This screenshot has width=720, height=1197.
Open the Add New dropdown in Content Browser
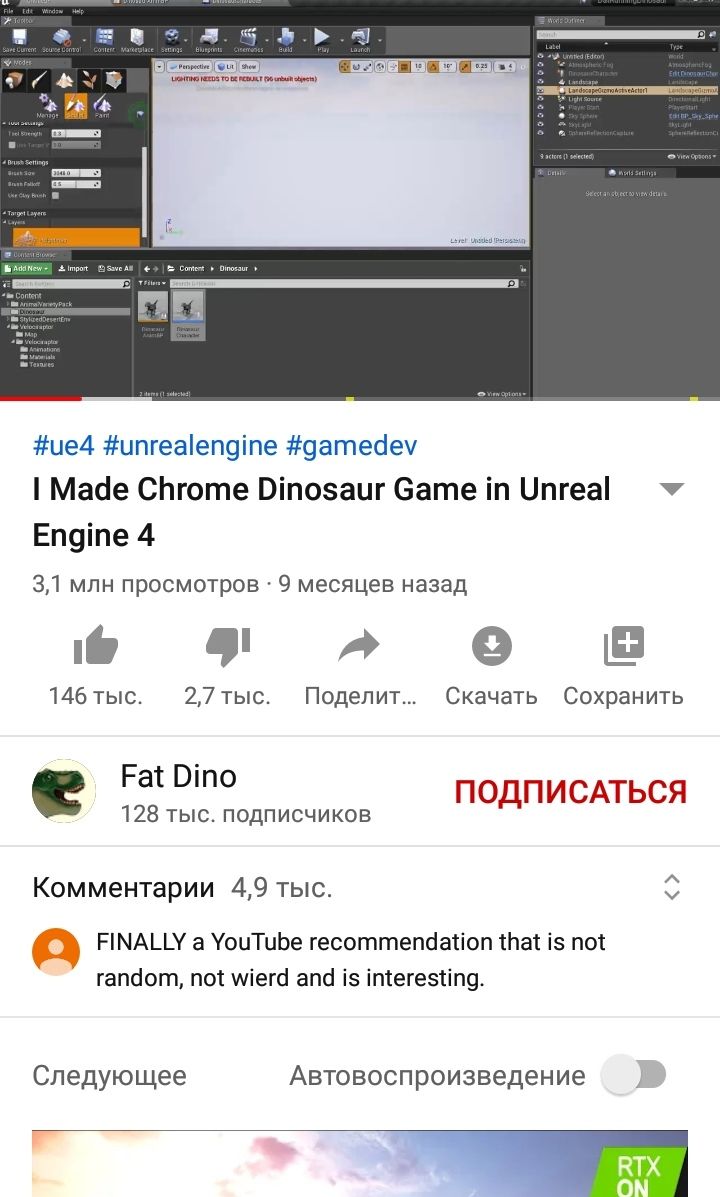pos(26,269)
